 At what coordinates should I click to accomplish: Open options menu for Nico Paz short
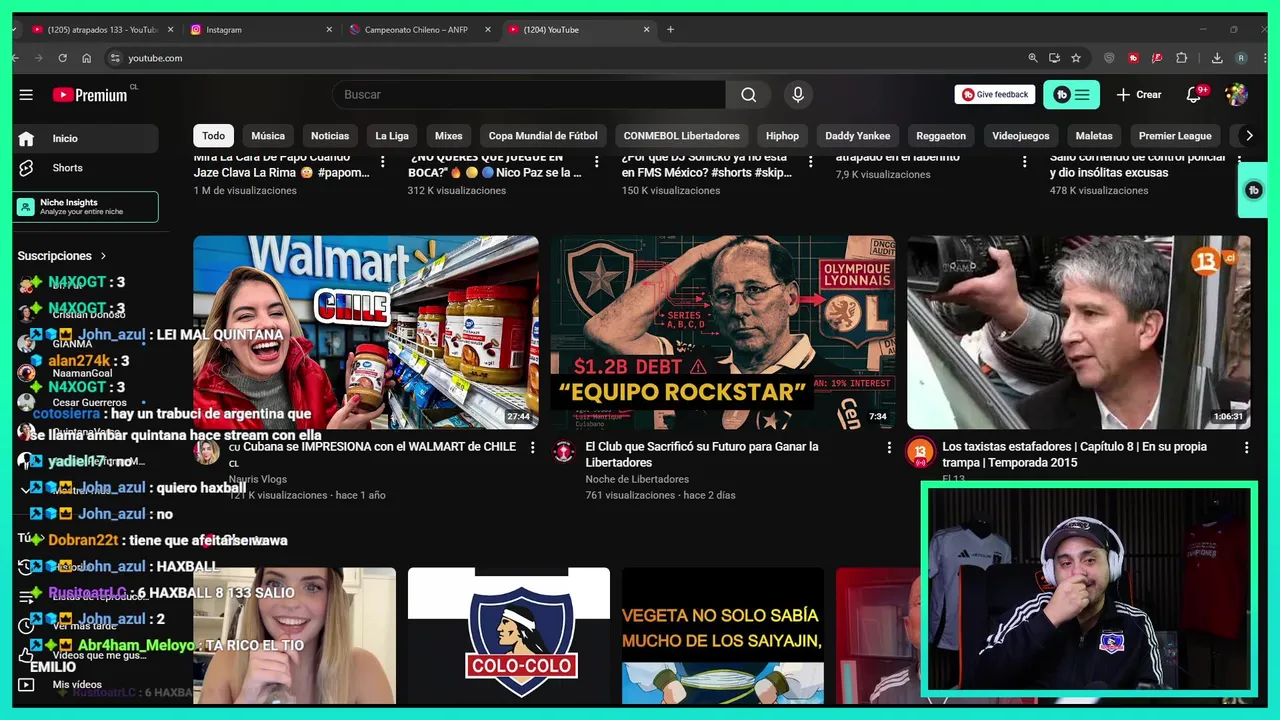point(597,161)
